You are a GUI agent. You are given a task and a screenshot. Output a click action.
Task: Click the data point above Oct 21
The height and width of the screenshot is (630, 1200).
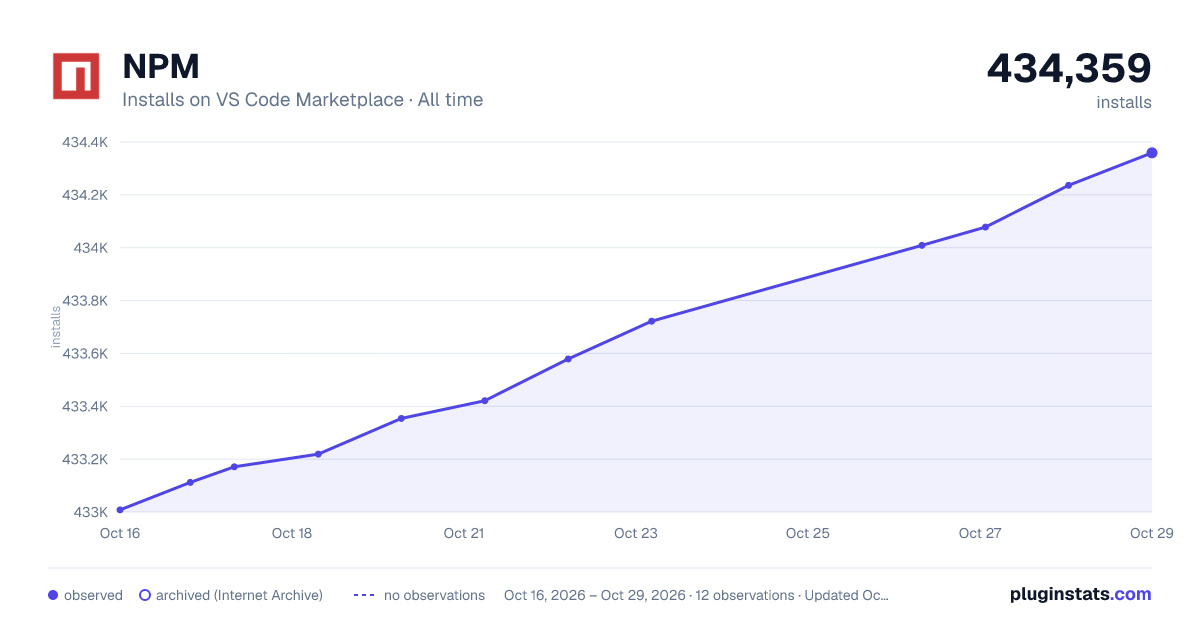click(484, 401)
